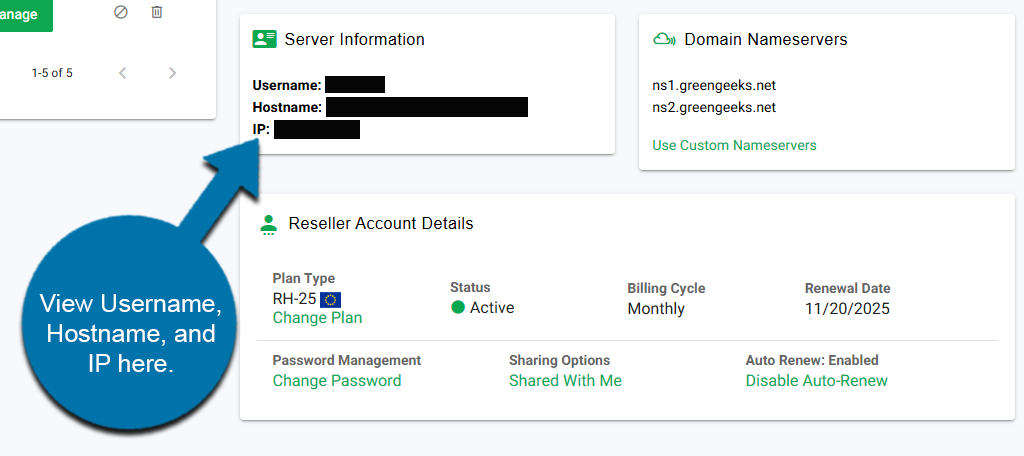
Task: Click the circle-slash suspend icon
Action: [x=121, y=12]
